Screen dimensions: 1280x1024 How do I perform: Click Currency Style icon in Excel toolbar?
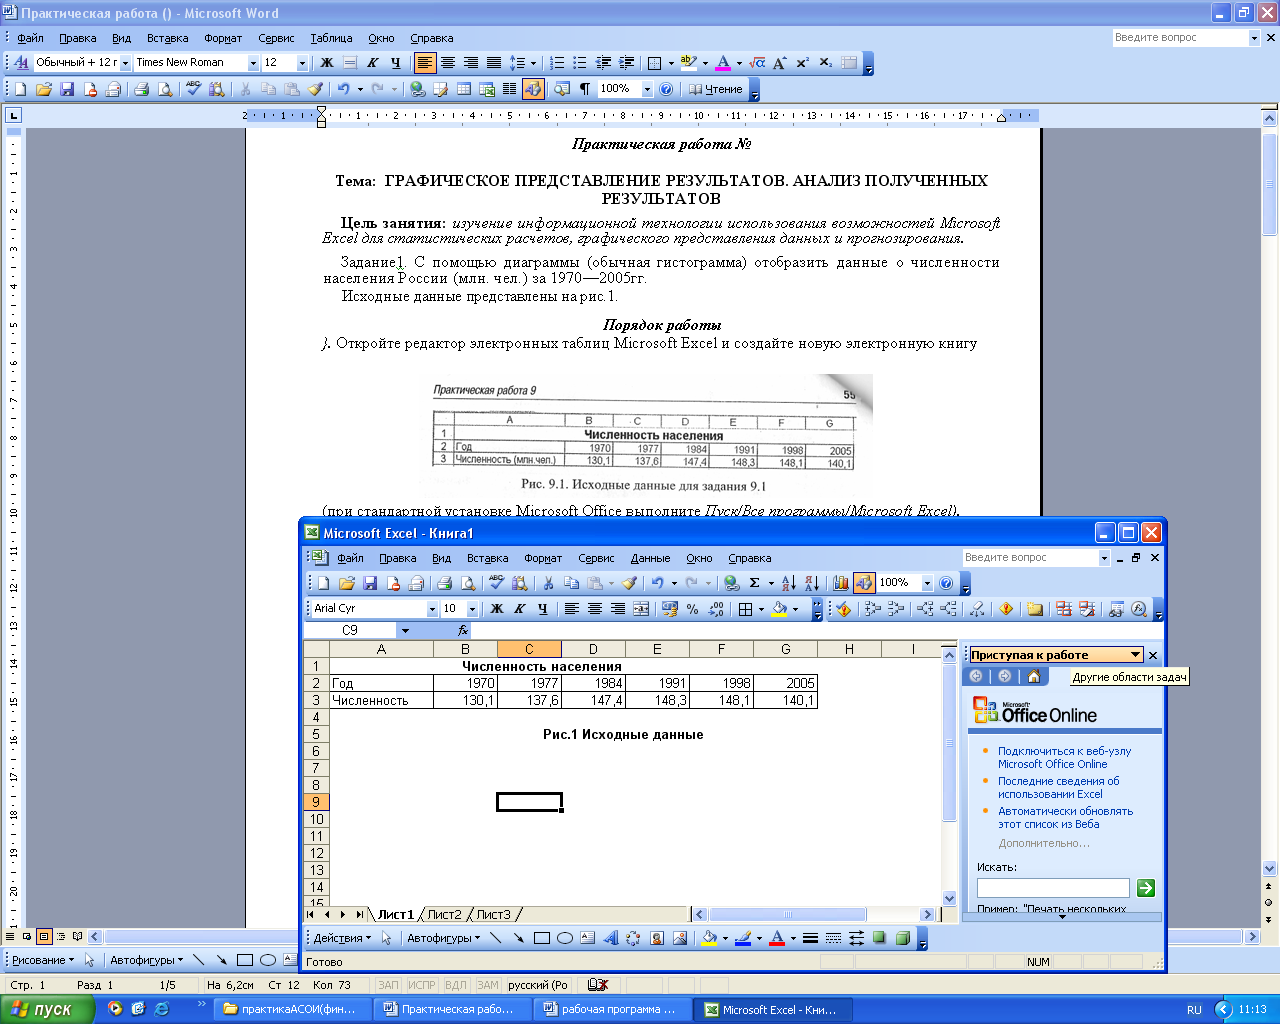(x=670, y=609)
